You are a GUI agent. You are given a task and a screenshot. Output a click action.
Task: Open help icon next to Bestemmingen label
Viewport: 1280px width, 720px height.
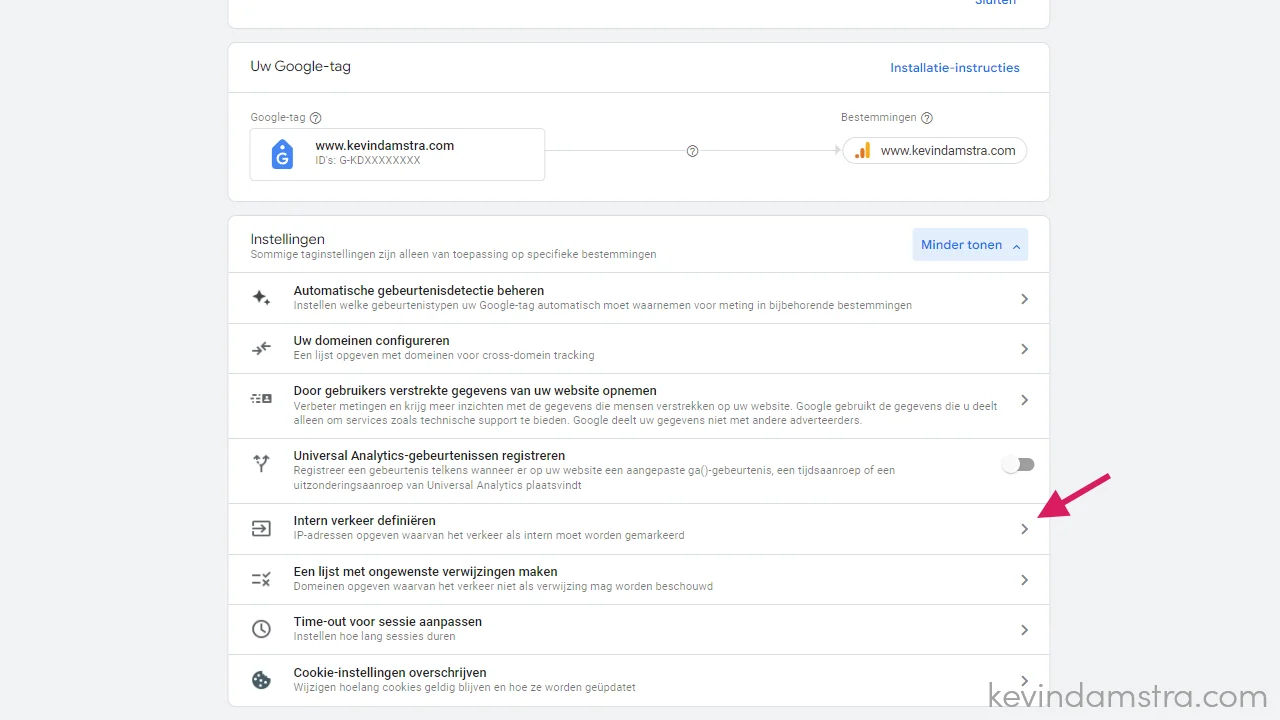tap(927, 118)
